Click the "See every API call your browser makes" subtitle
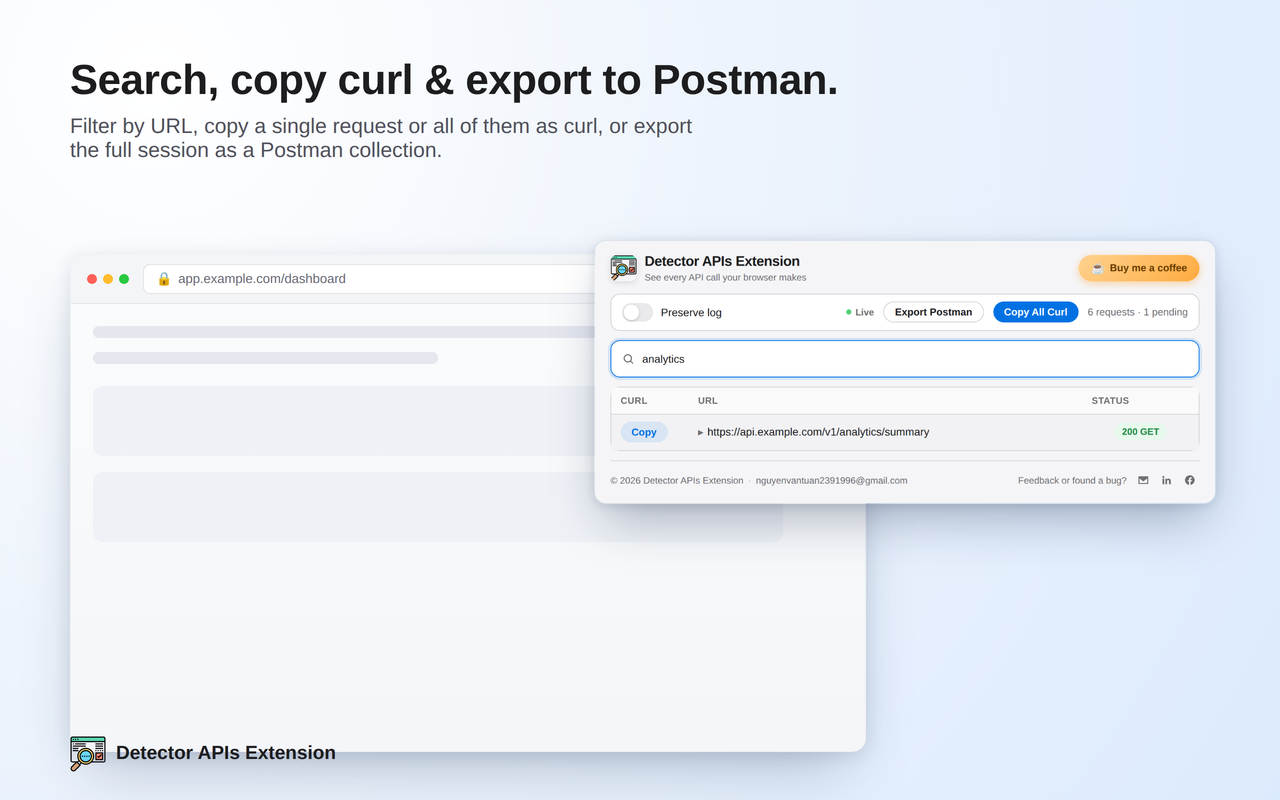This screenshot has height=800, width=1280. [x=725, y=277]
